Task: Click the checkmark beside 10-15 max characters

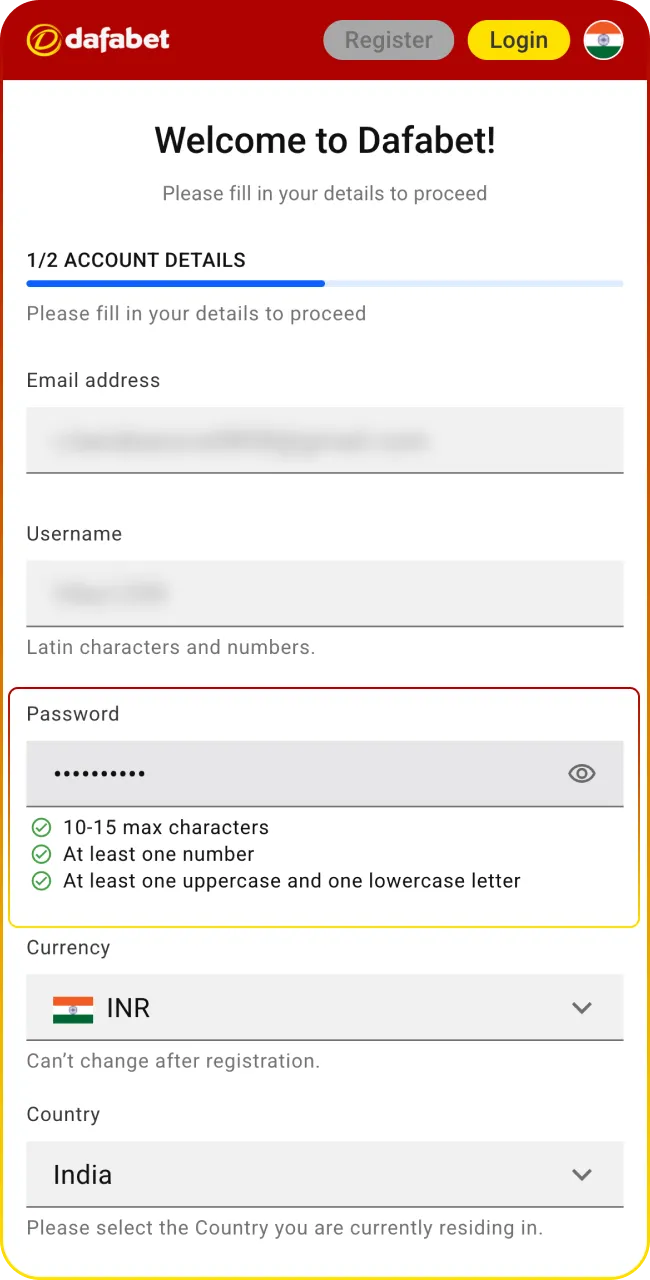Action: [x=41, y=827]
